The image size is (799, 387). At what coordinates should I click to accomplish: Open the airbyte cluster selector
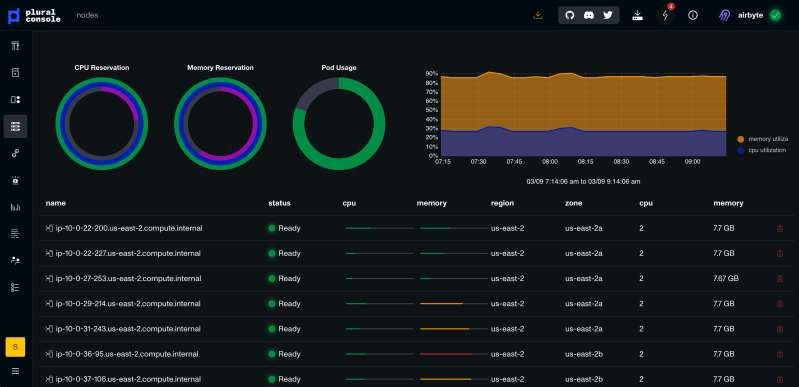point(750,15)
